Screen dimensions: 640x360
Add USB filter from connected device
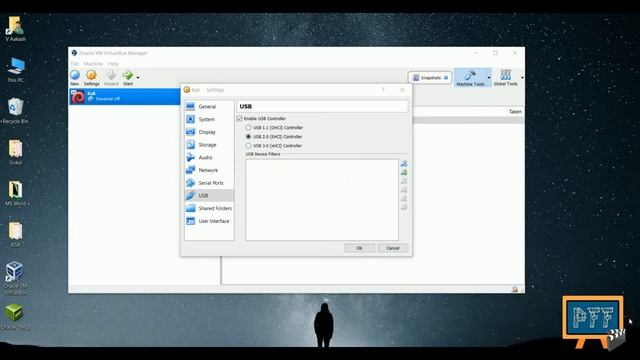pos(404,172)
